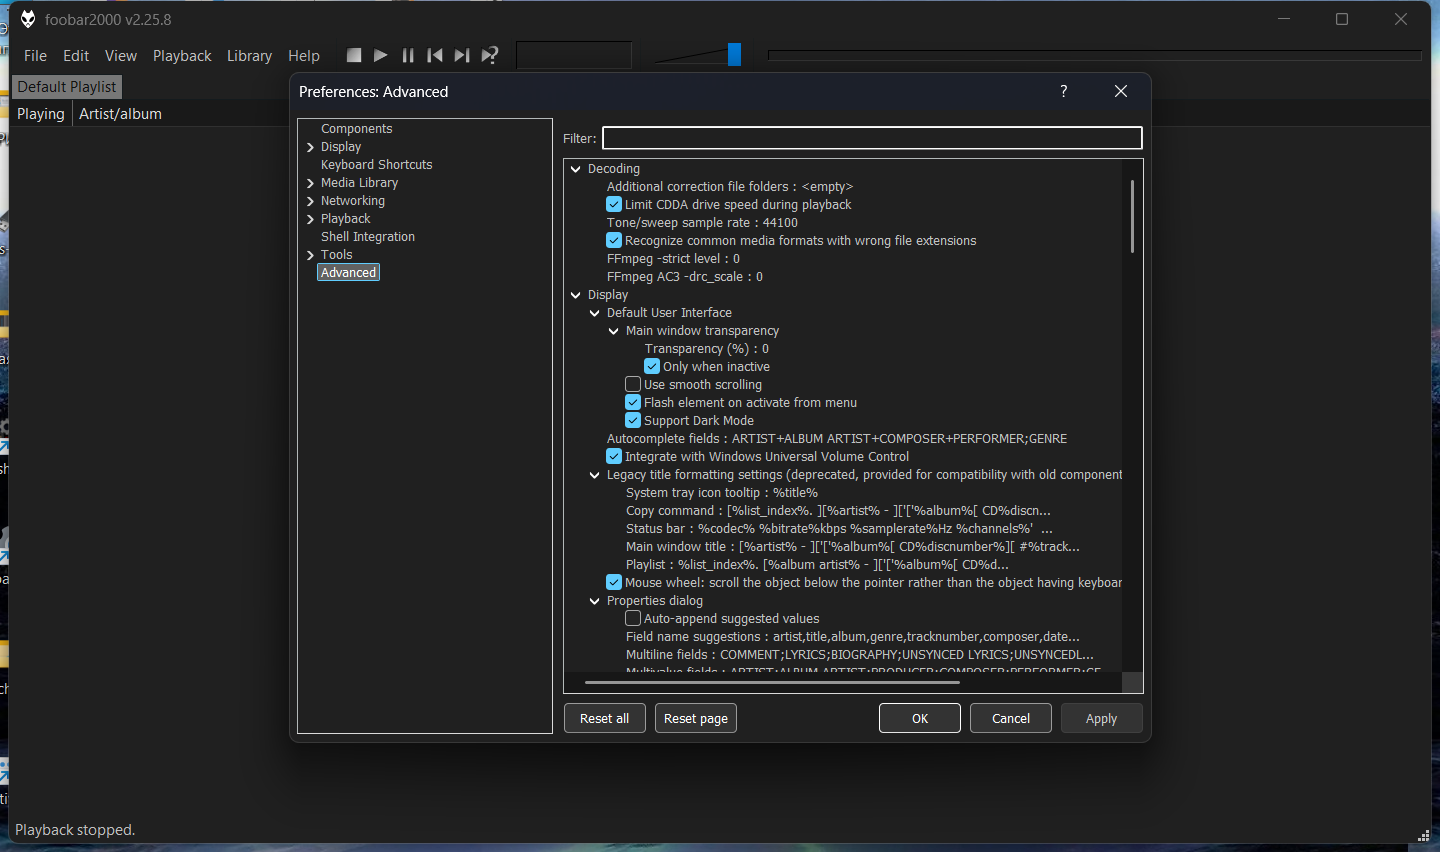Uncheck Support Dark Mode
1440x852 pixels.
[633, 421]
